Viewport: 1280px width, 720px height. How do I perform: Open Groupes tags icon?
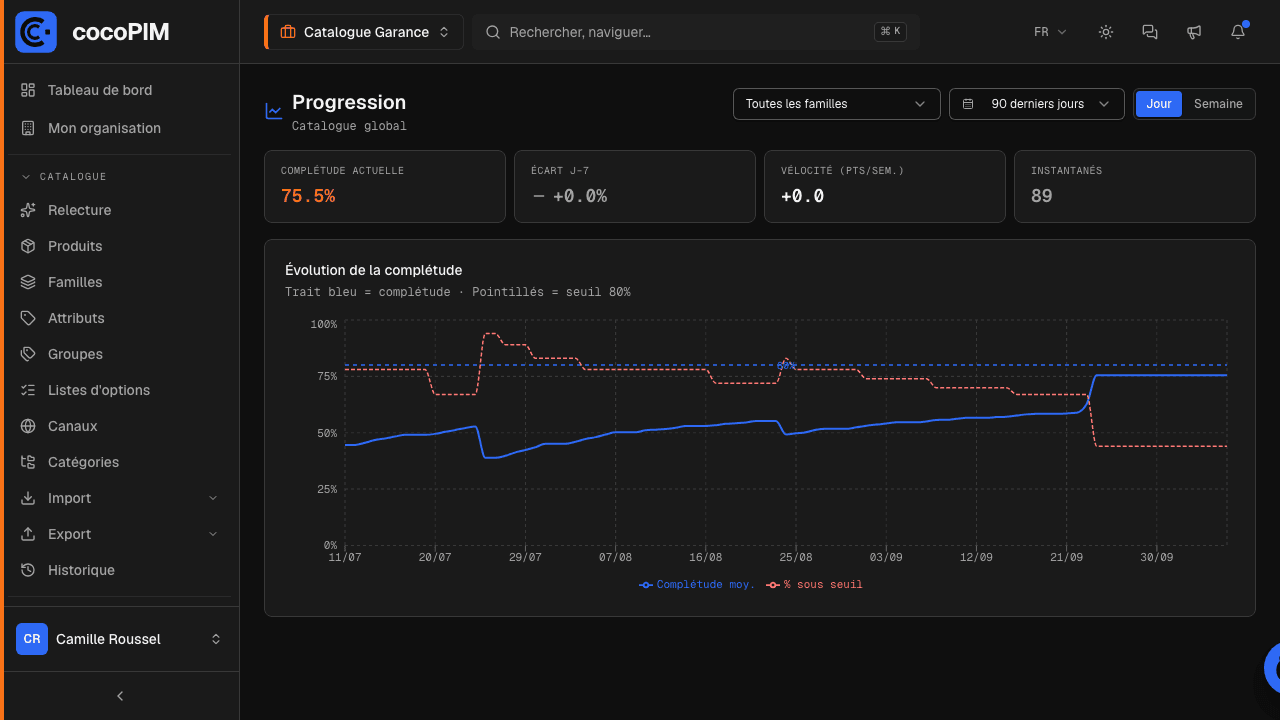pos(28,354)
